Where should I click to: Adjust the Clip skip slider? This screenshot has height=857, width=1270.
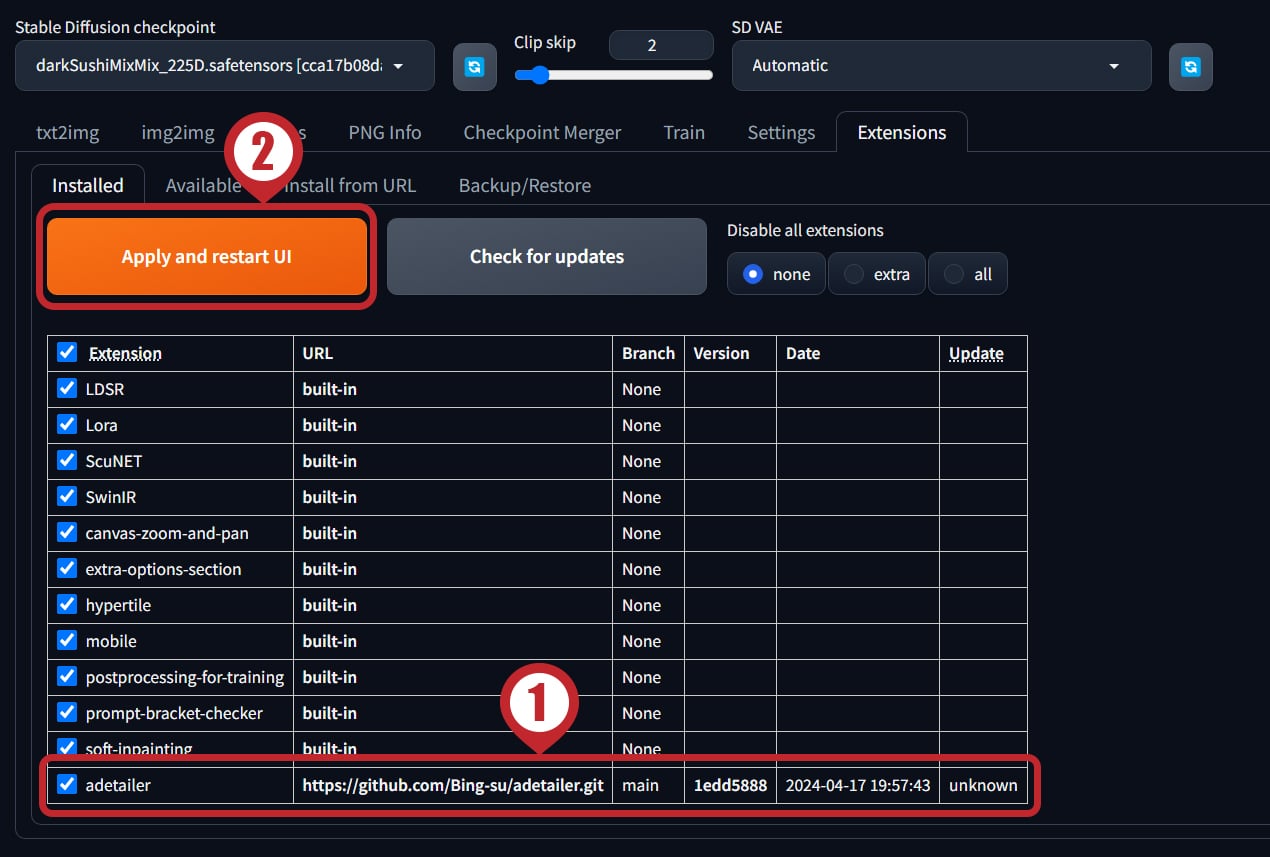click(x=614, y=75)
